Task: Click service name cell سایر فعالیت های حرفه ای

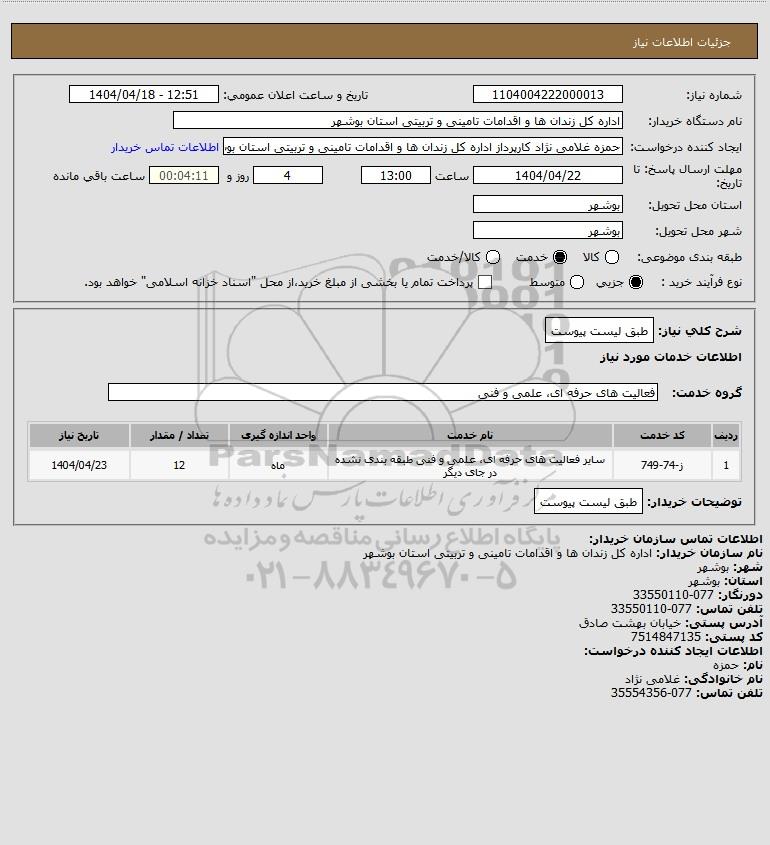Action: coord(470,465)
